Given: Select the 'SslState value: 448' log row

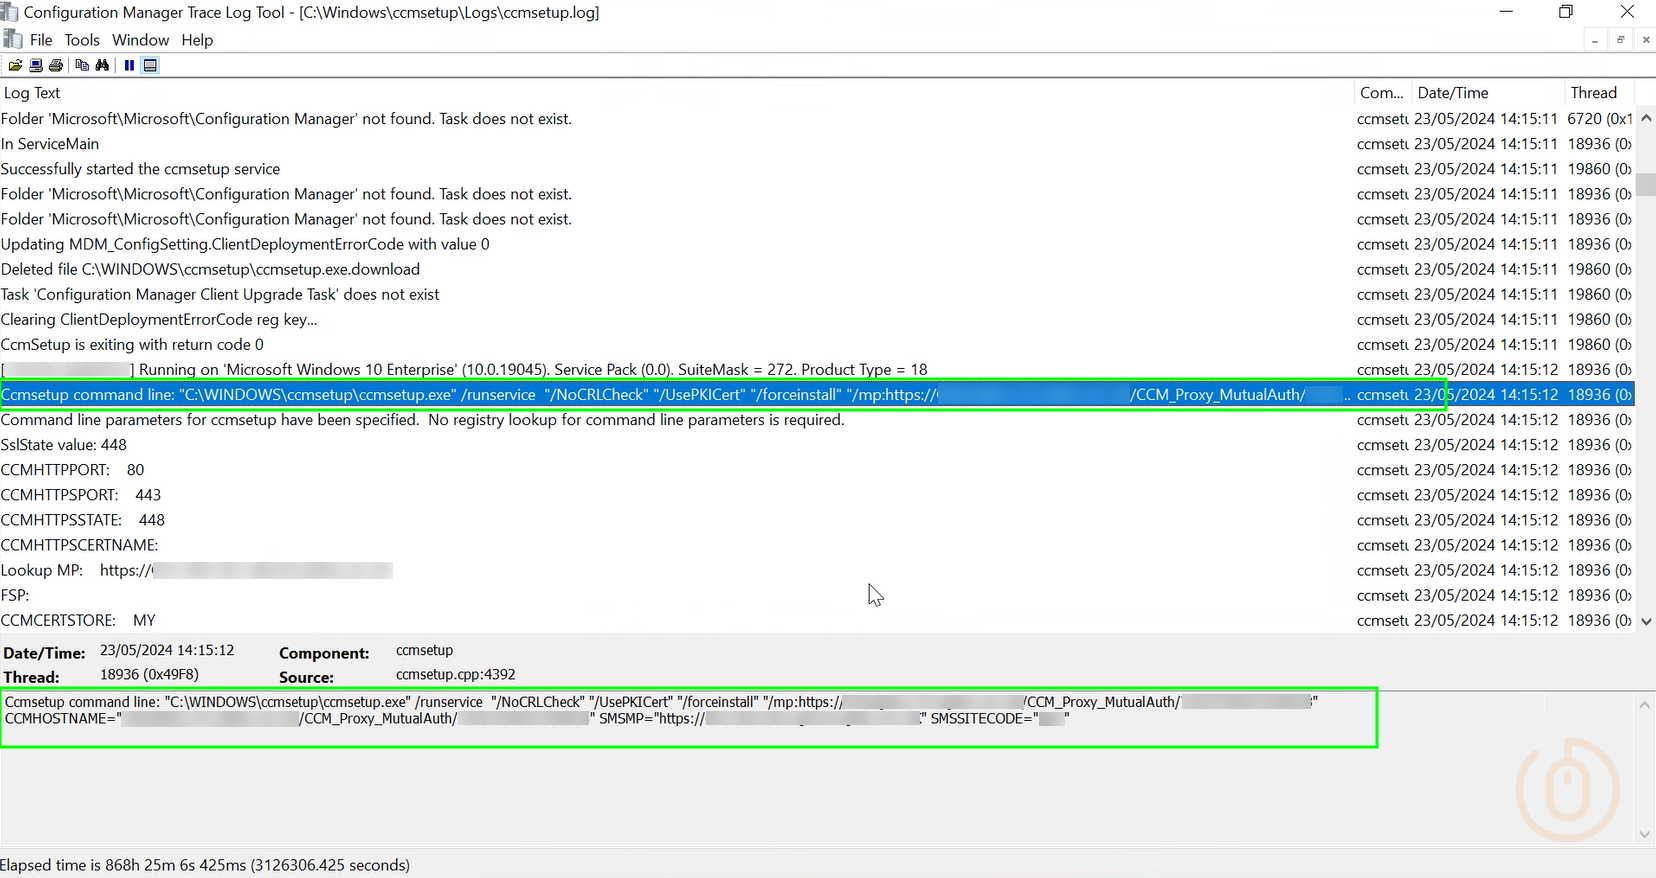Looking at the screenshot, I should [x=64, y=445].
